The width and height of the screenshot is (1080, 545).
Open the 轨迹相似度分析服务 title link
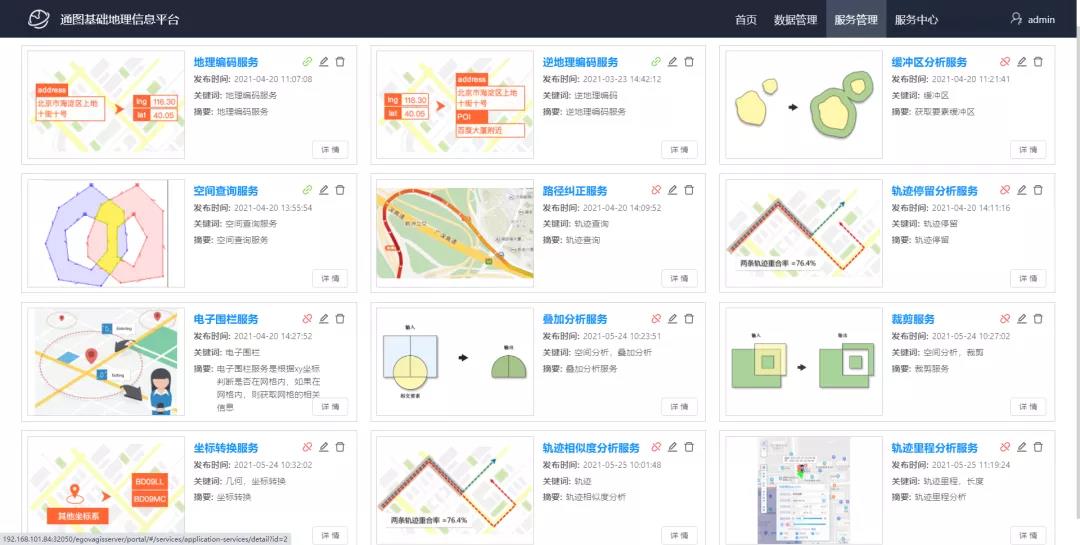(x=590, y=448)
